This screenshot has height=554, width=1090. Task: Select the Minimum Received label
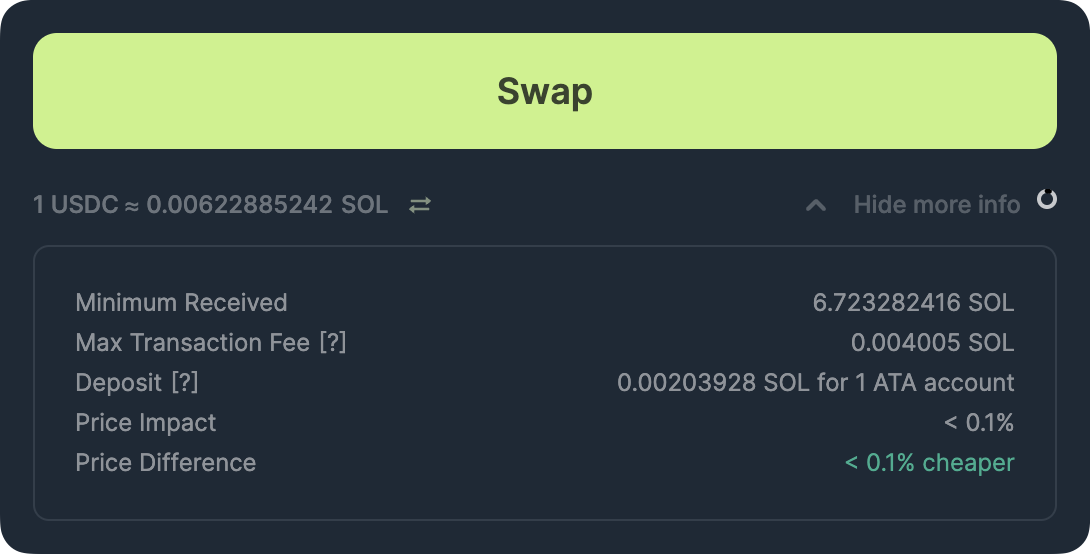click(181, 303)
